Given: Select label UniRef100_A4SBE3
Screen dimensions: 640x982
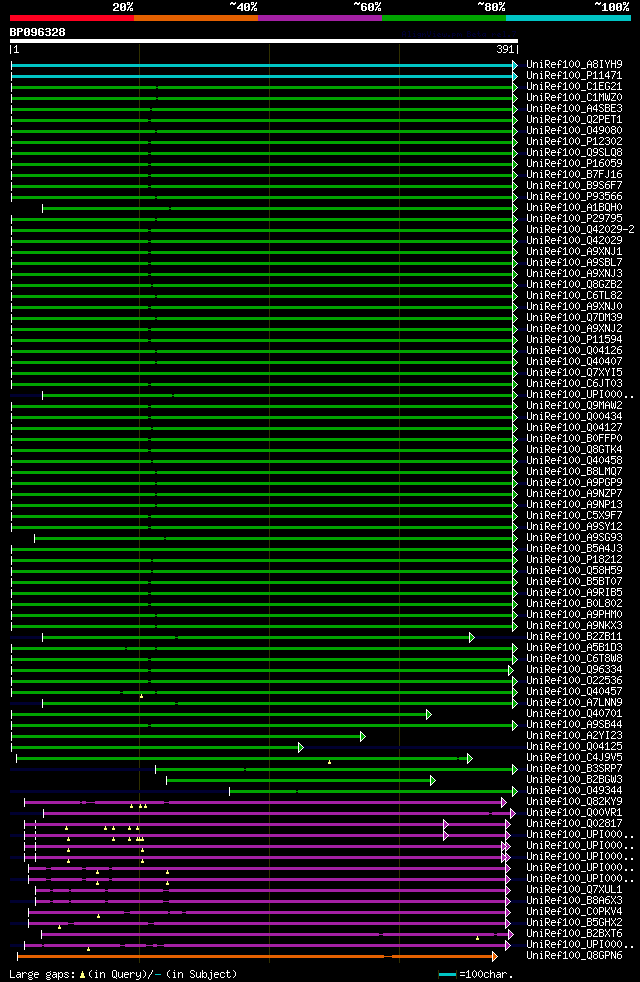Looking at the screenshot, I should [574, 108].
